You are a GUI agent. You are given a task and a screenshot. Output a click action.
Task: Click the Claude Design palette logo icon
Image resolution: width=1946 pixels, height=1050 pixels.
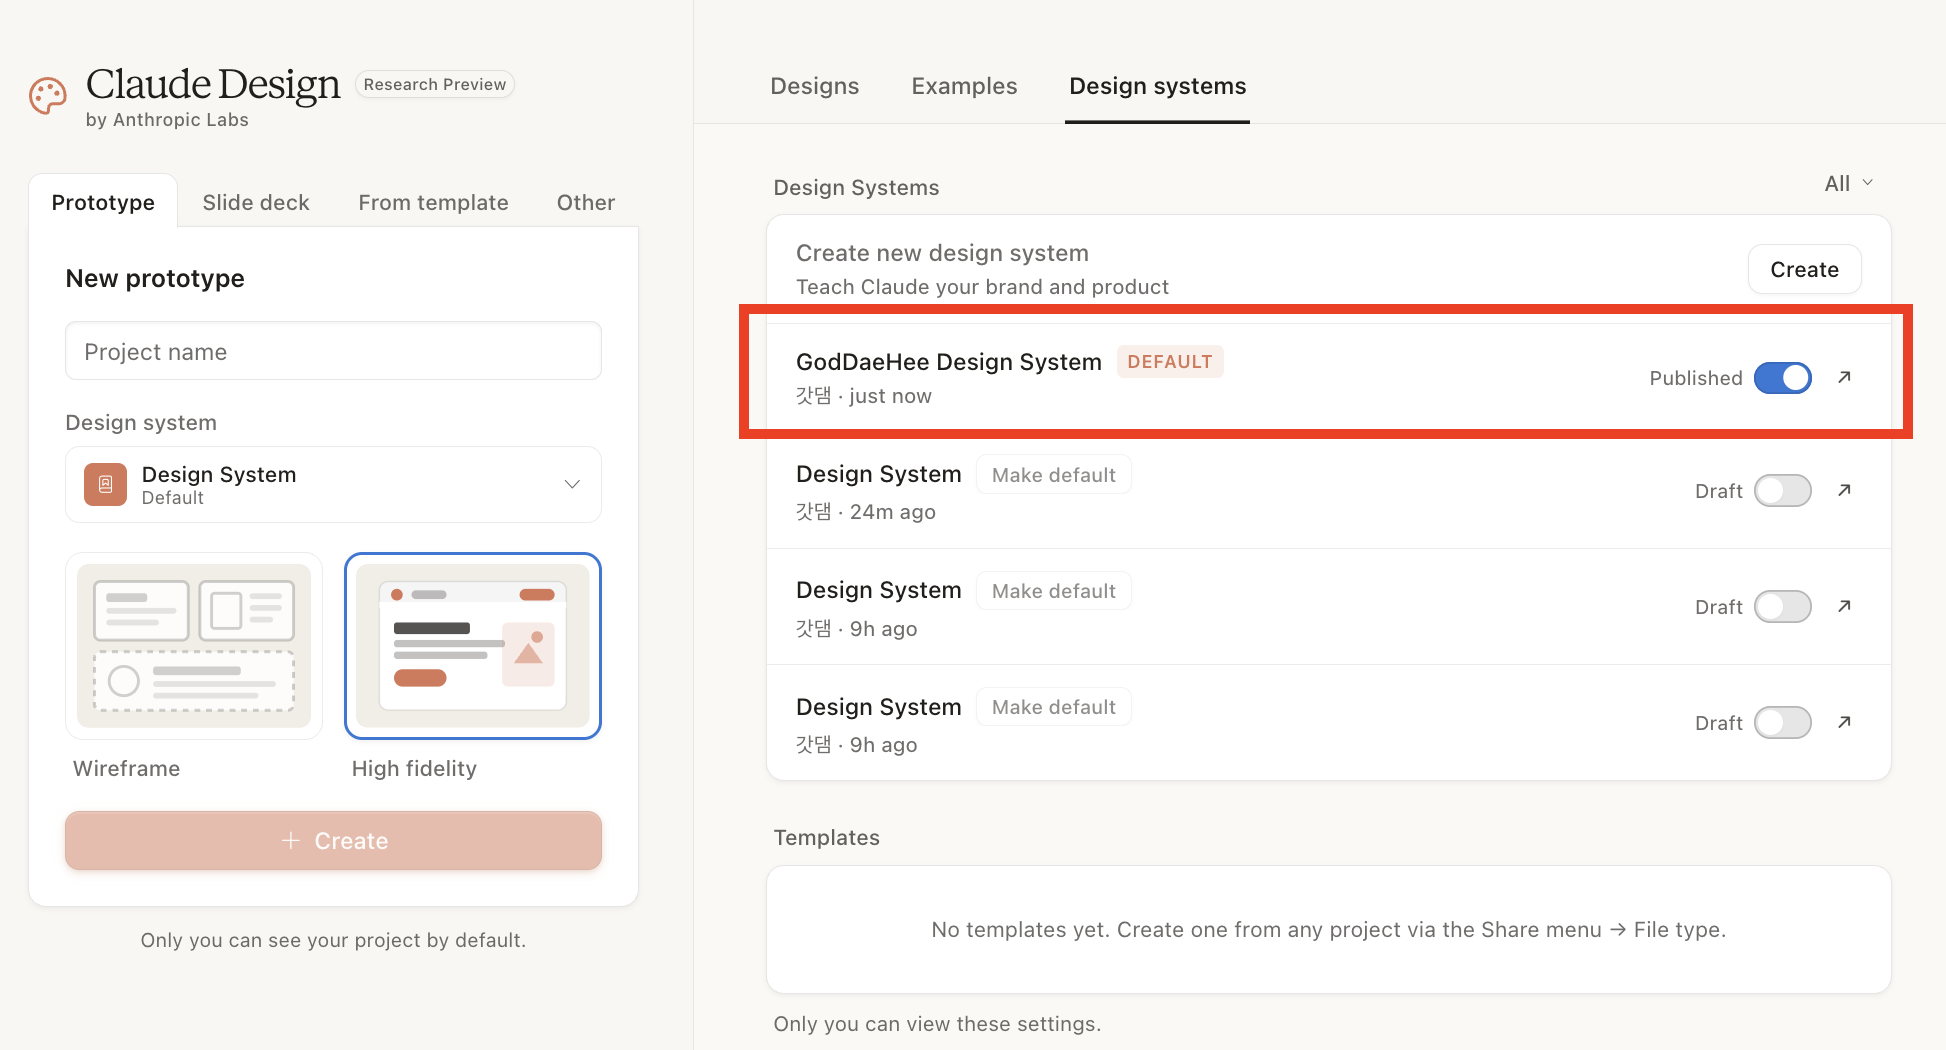tap(47, 96)
